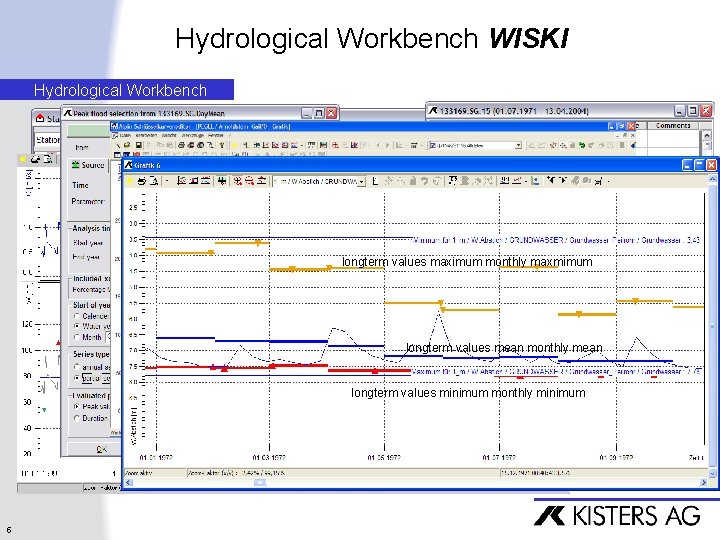Select the annual series radio button

click(x=77, y=367)
